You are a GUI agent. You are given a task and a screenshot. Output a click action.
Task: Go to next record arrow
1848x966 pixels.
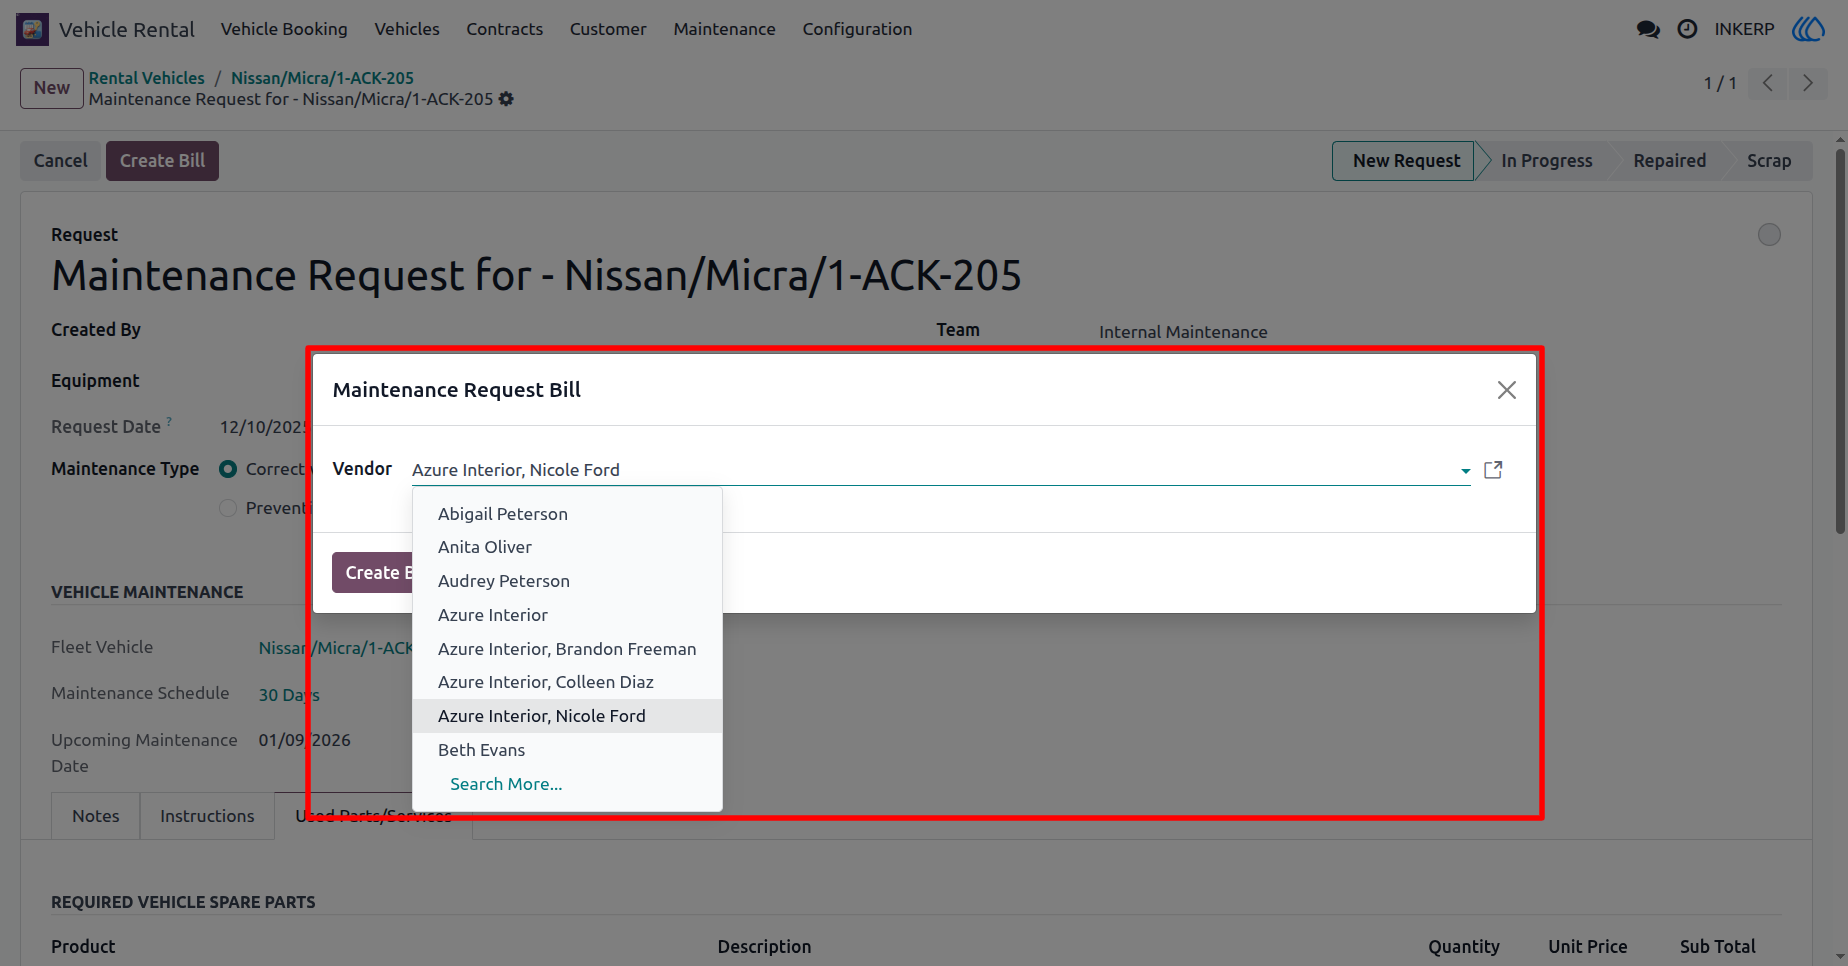(x=1807, y=83)
